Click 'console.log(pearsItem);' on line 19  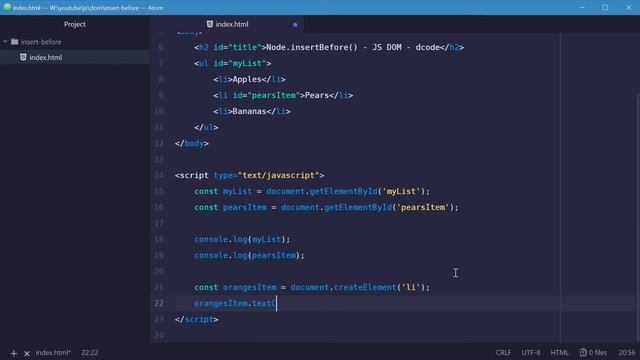(x=249, y=256)
